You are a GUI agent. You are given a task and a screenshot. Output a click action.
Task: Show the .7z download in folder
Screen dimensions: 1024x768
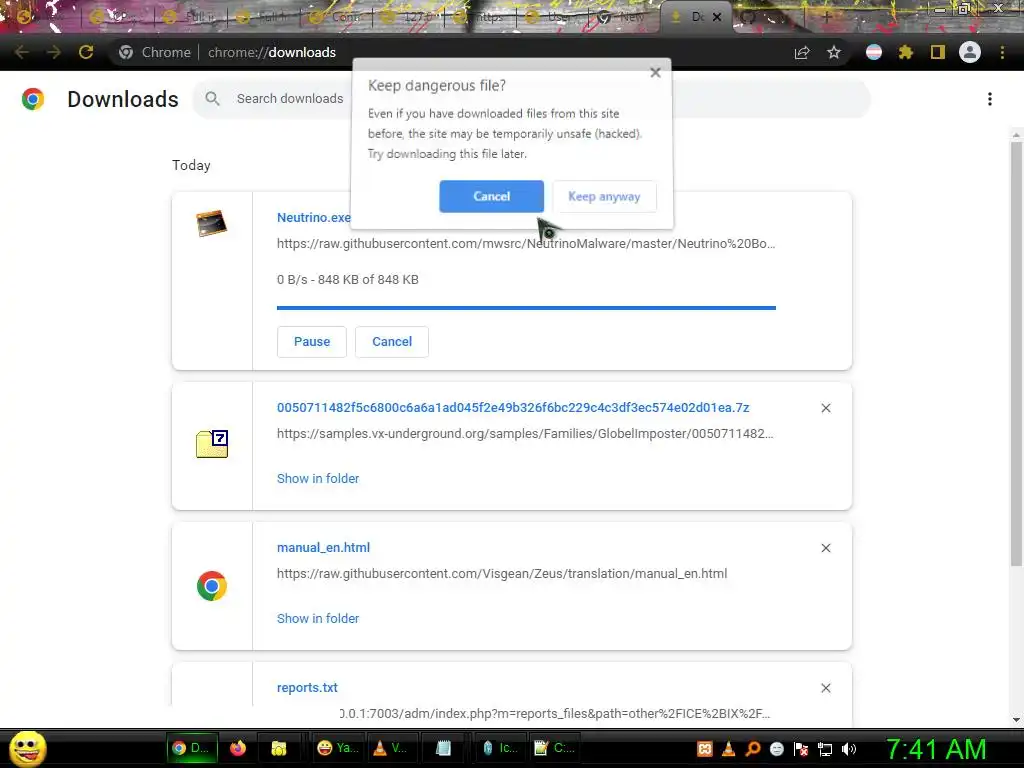(x=318, y=479)
